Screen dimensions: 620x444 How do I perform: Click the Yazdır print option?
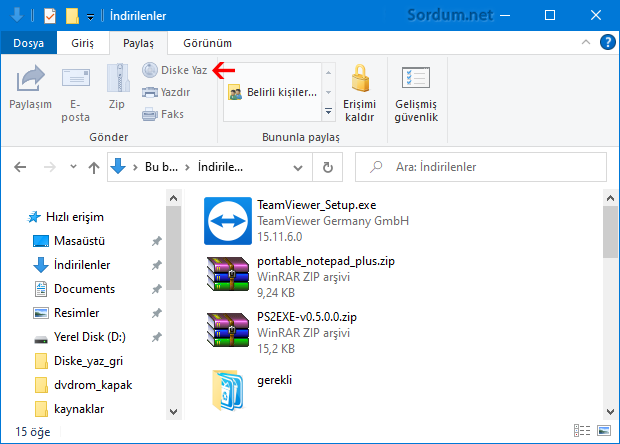tap(166, 92)
